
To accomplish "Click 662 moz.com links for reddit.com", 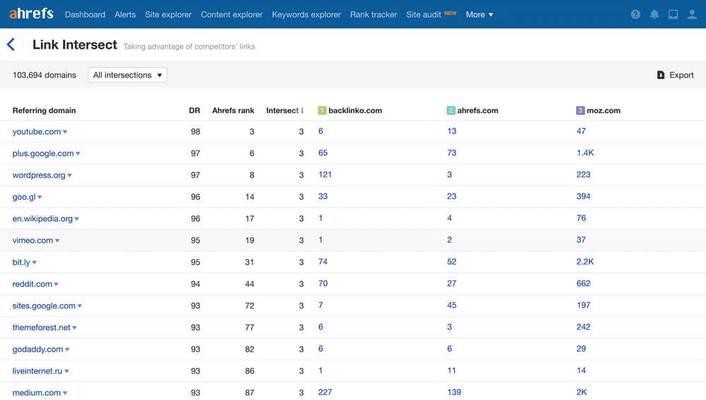I will (583, 283).
